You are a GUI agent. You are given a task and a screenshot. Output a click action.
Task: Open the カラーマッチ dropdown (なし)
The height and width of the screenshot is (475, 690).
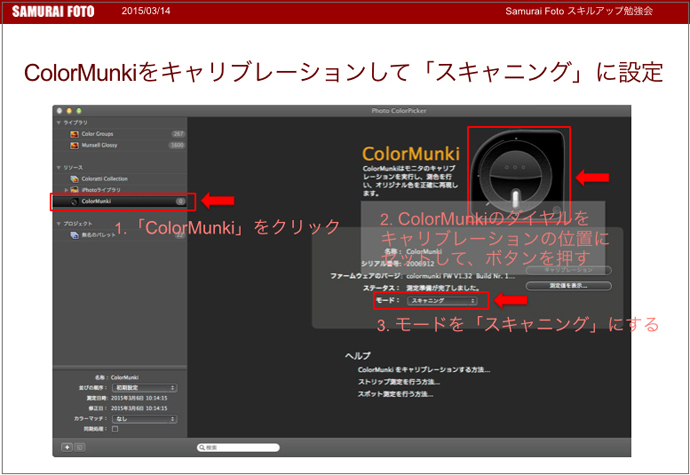click(x=144, y=419)
